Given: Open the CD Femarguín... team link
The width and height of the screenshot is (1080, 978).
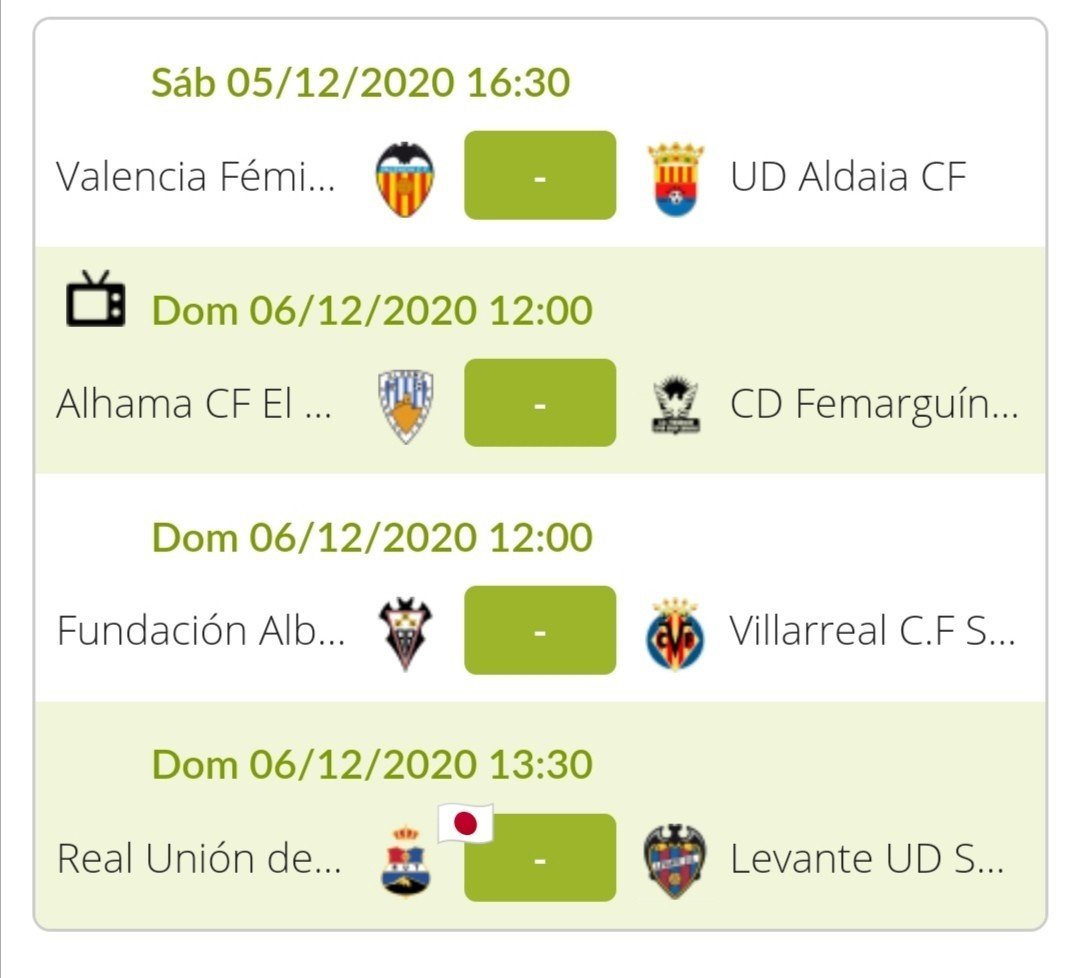Looking at the screenshot, I should (874, 404).
